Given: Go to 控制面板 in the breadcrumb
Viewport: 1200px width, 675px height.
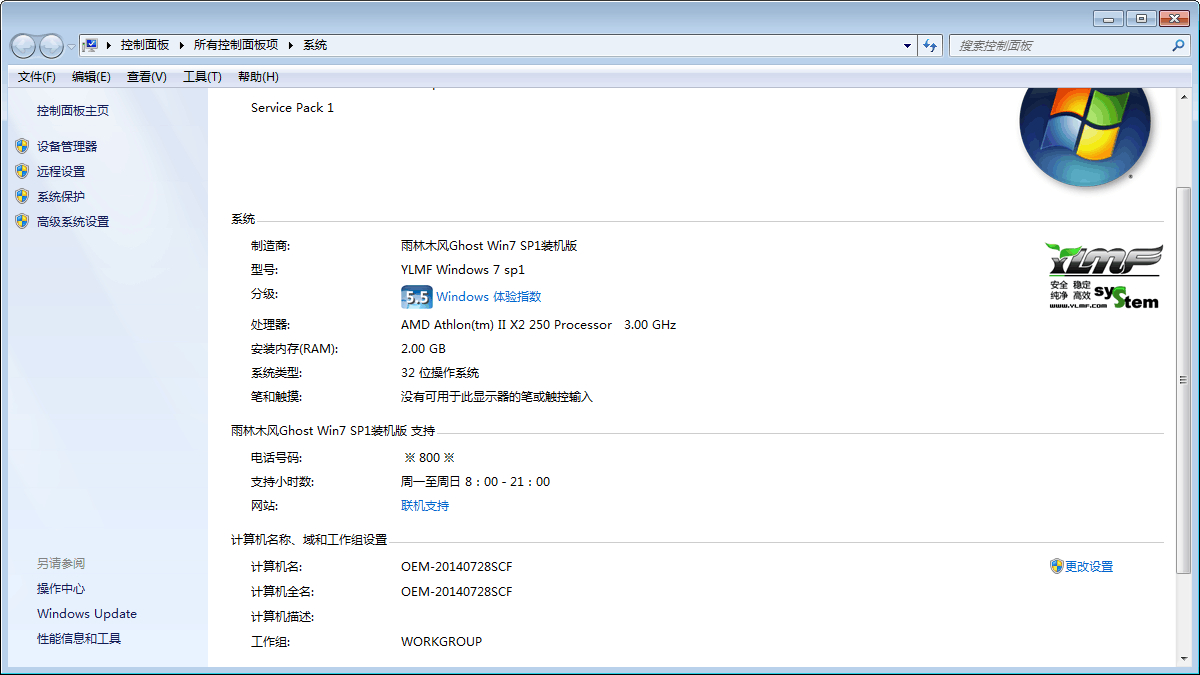Looking at the screenshot, I should [145, 45].
